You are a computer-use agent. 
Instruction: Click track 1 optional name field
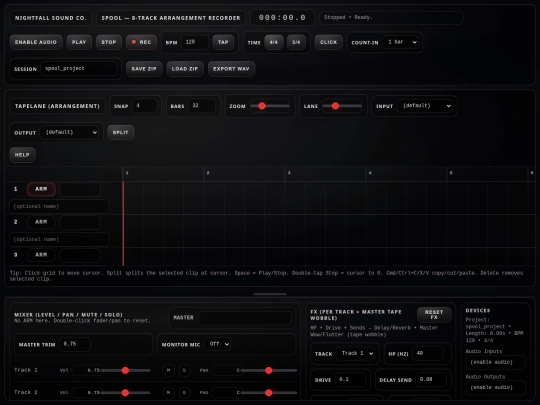pos(59,206)
